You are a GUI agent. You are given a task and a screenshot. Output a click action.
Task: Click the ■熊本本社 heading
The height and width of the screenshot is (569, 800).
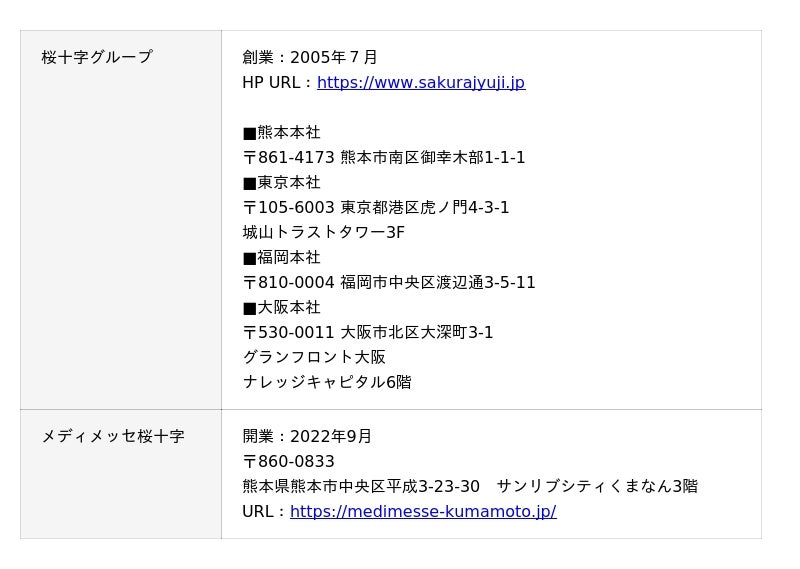282,133
